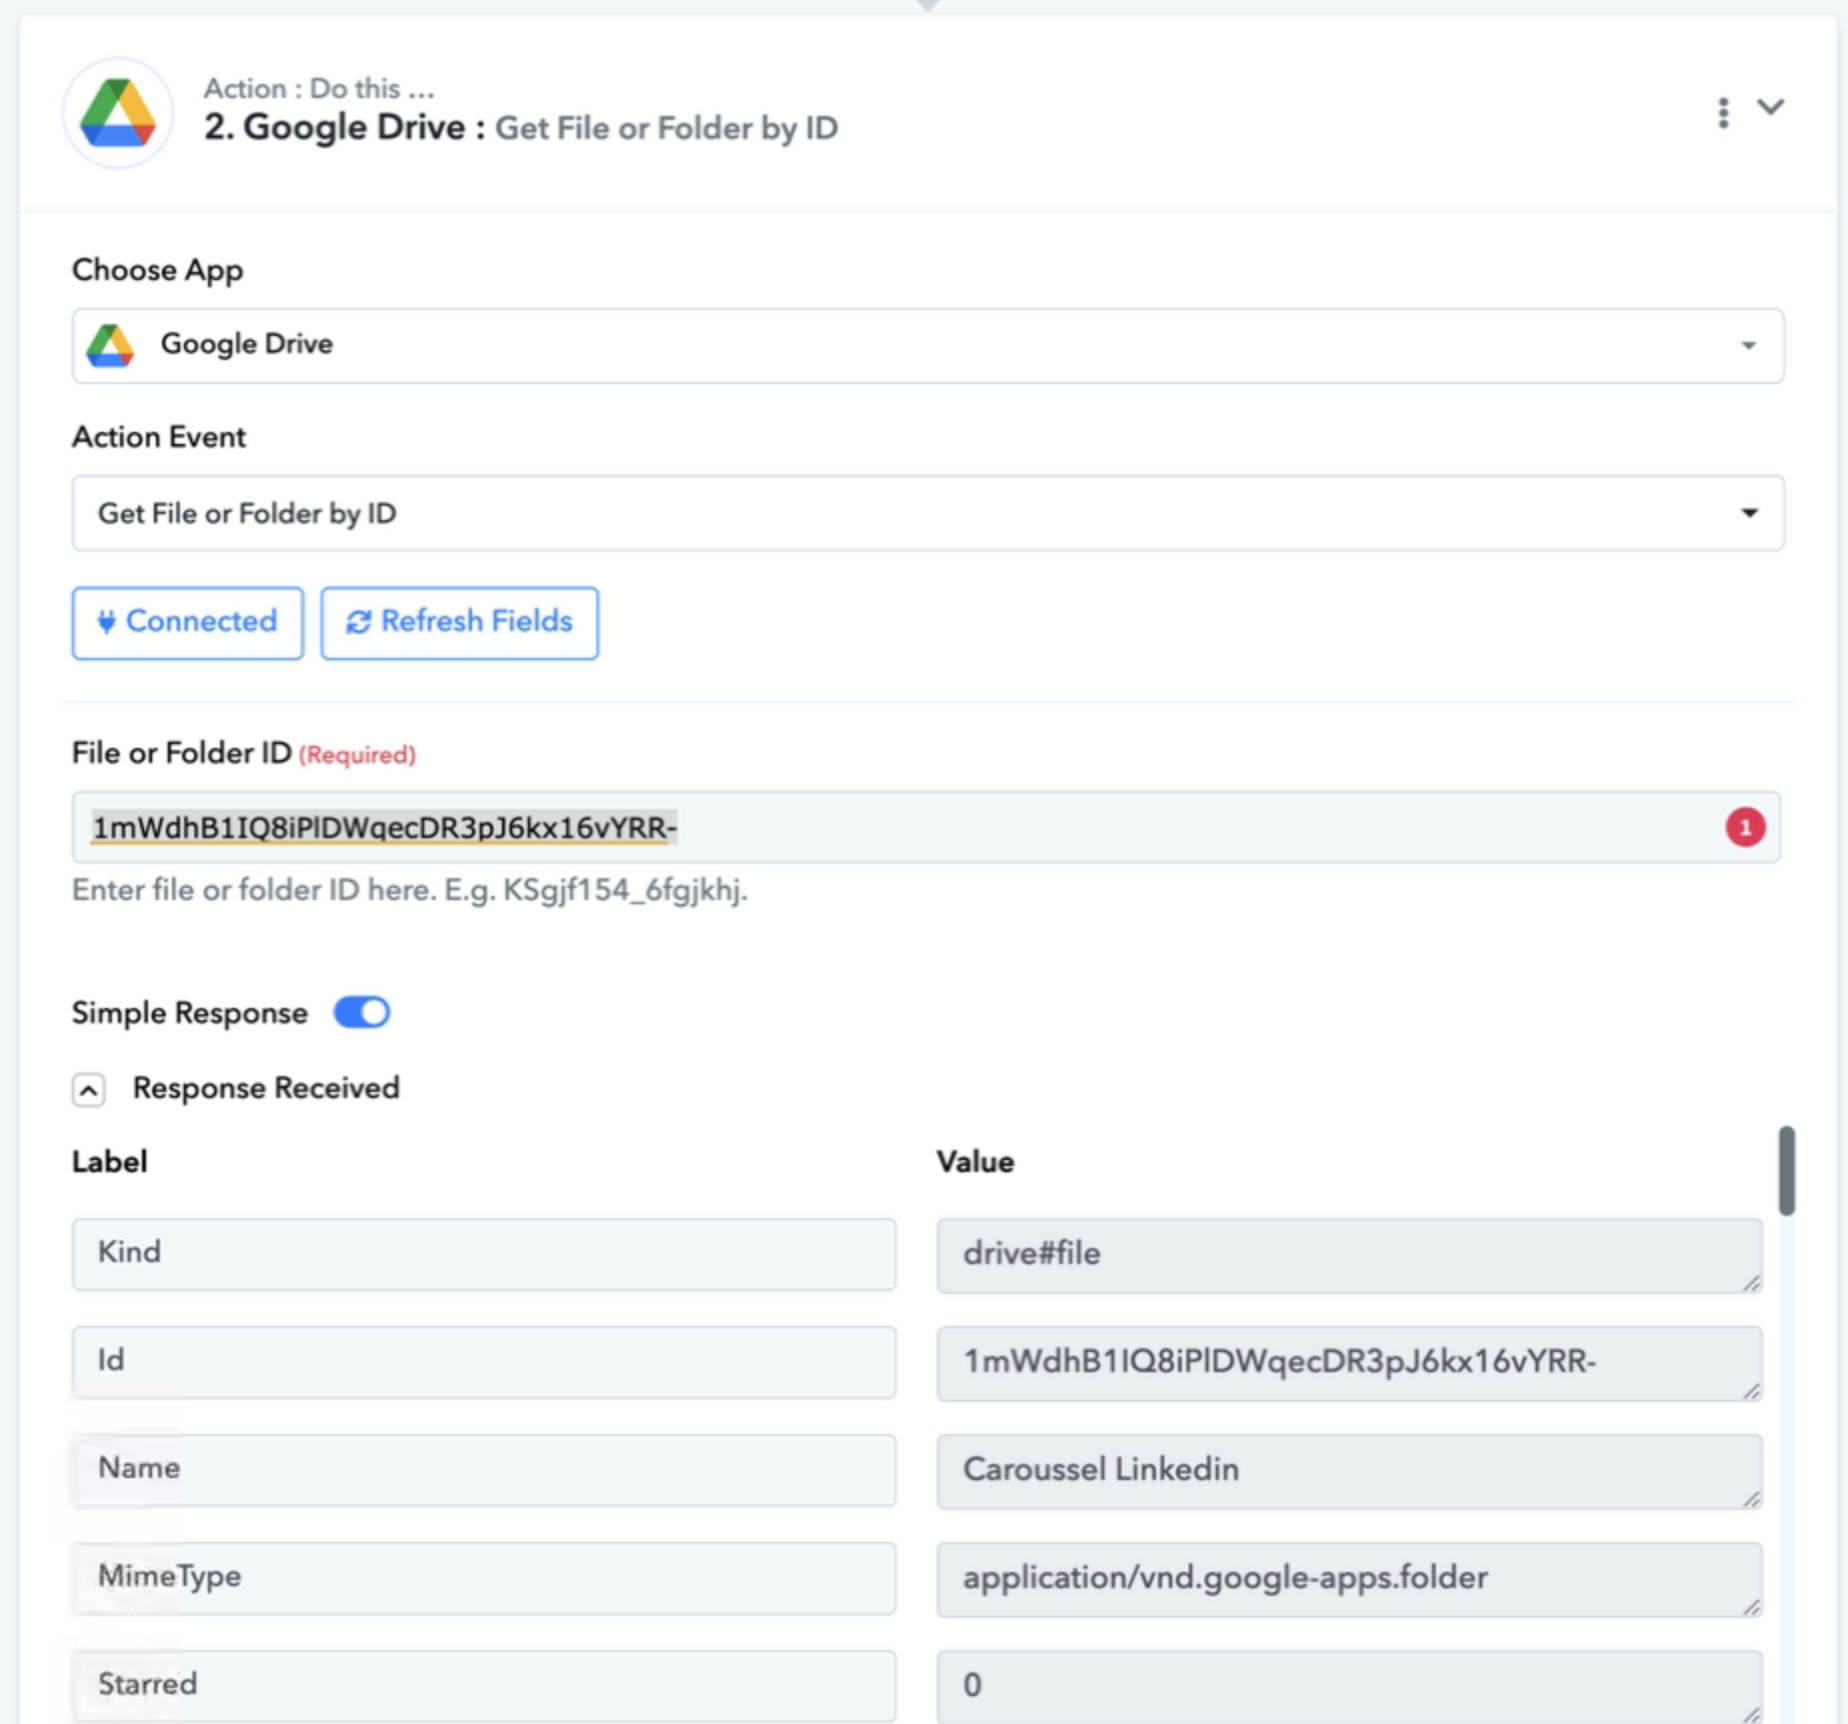
Task: Click the Starred label field
Action: 484,1686
